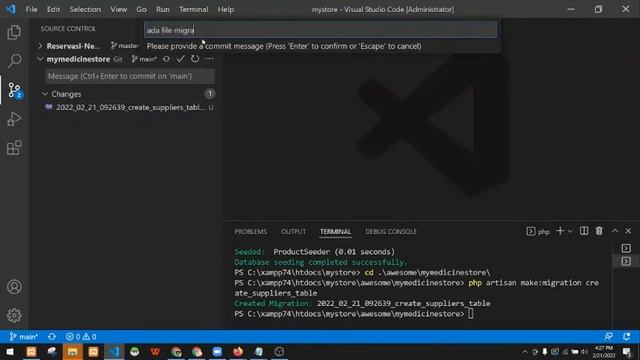Click the clock and date in system tray

coord(604,351)
